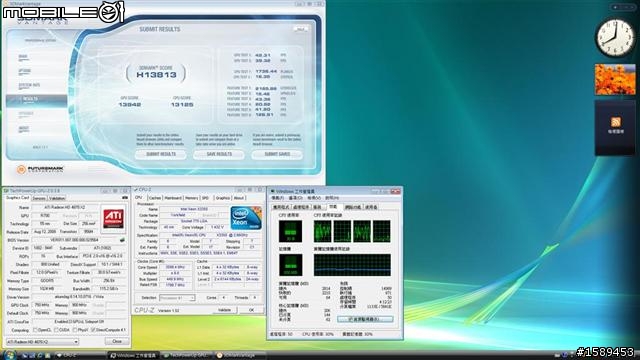Open the first Task Manager tab (Applications)
The width and height of the screenshot is (640, 360).
pyautogui.click(x=281, y=207)
